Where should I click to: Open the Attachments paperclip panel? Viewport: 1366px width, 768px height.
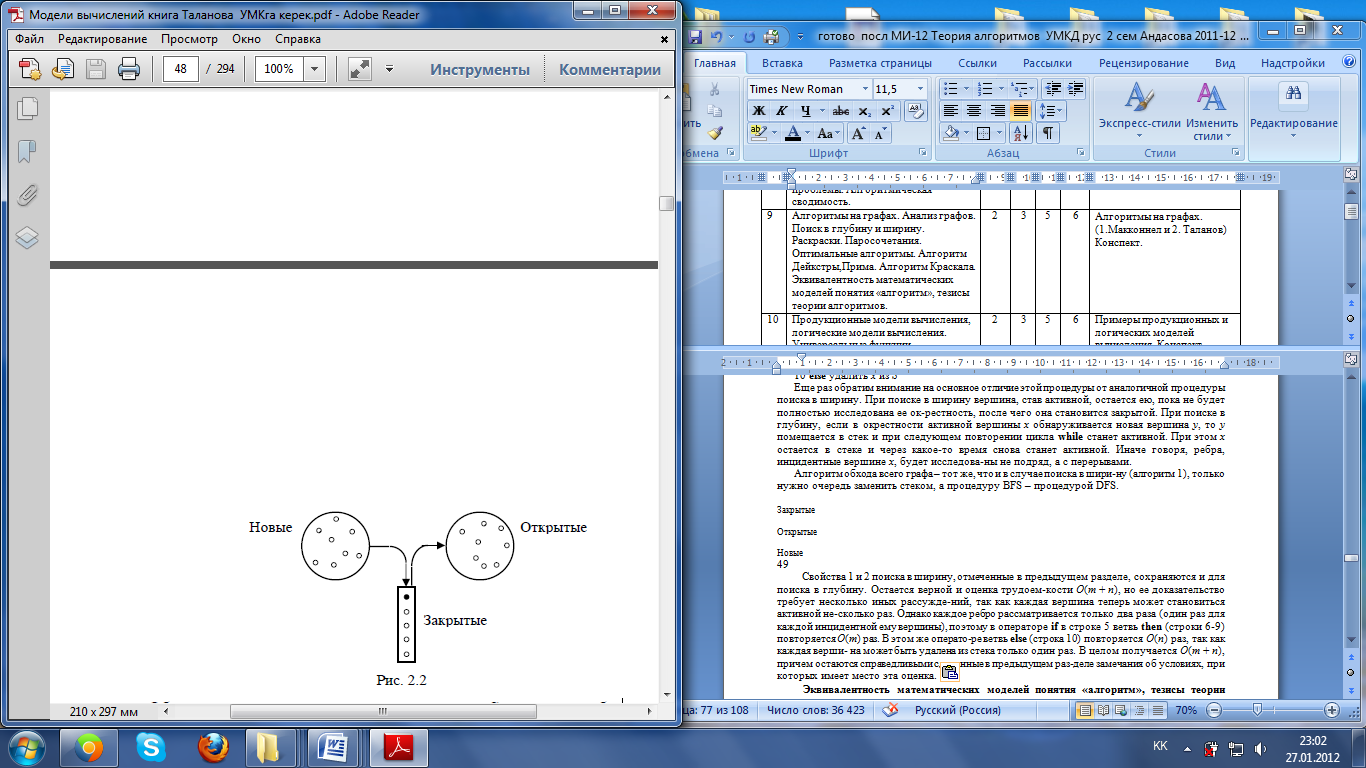[27, 194]
